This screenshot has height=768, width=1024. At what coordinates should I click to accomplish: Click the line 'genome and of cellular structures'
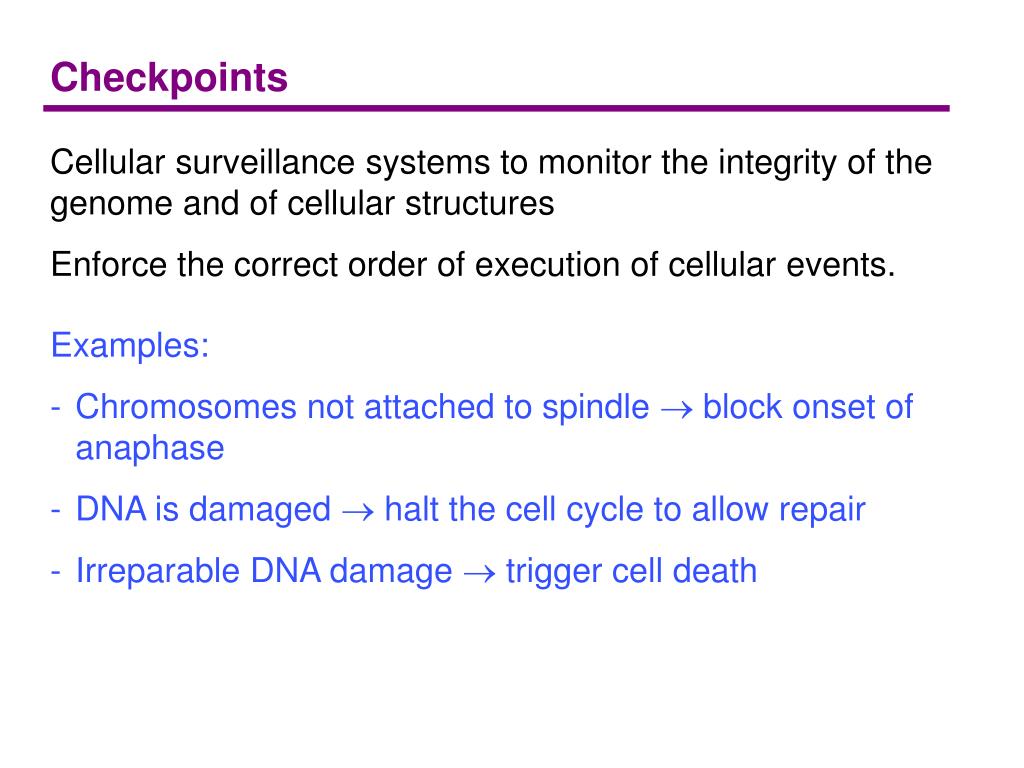(x=302, y=204)
